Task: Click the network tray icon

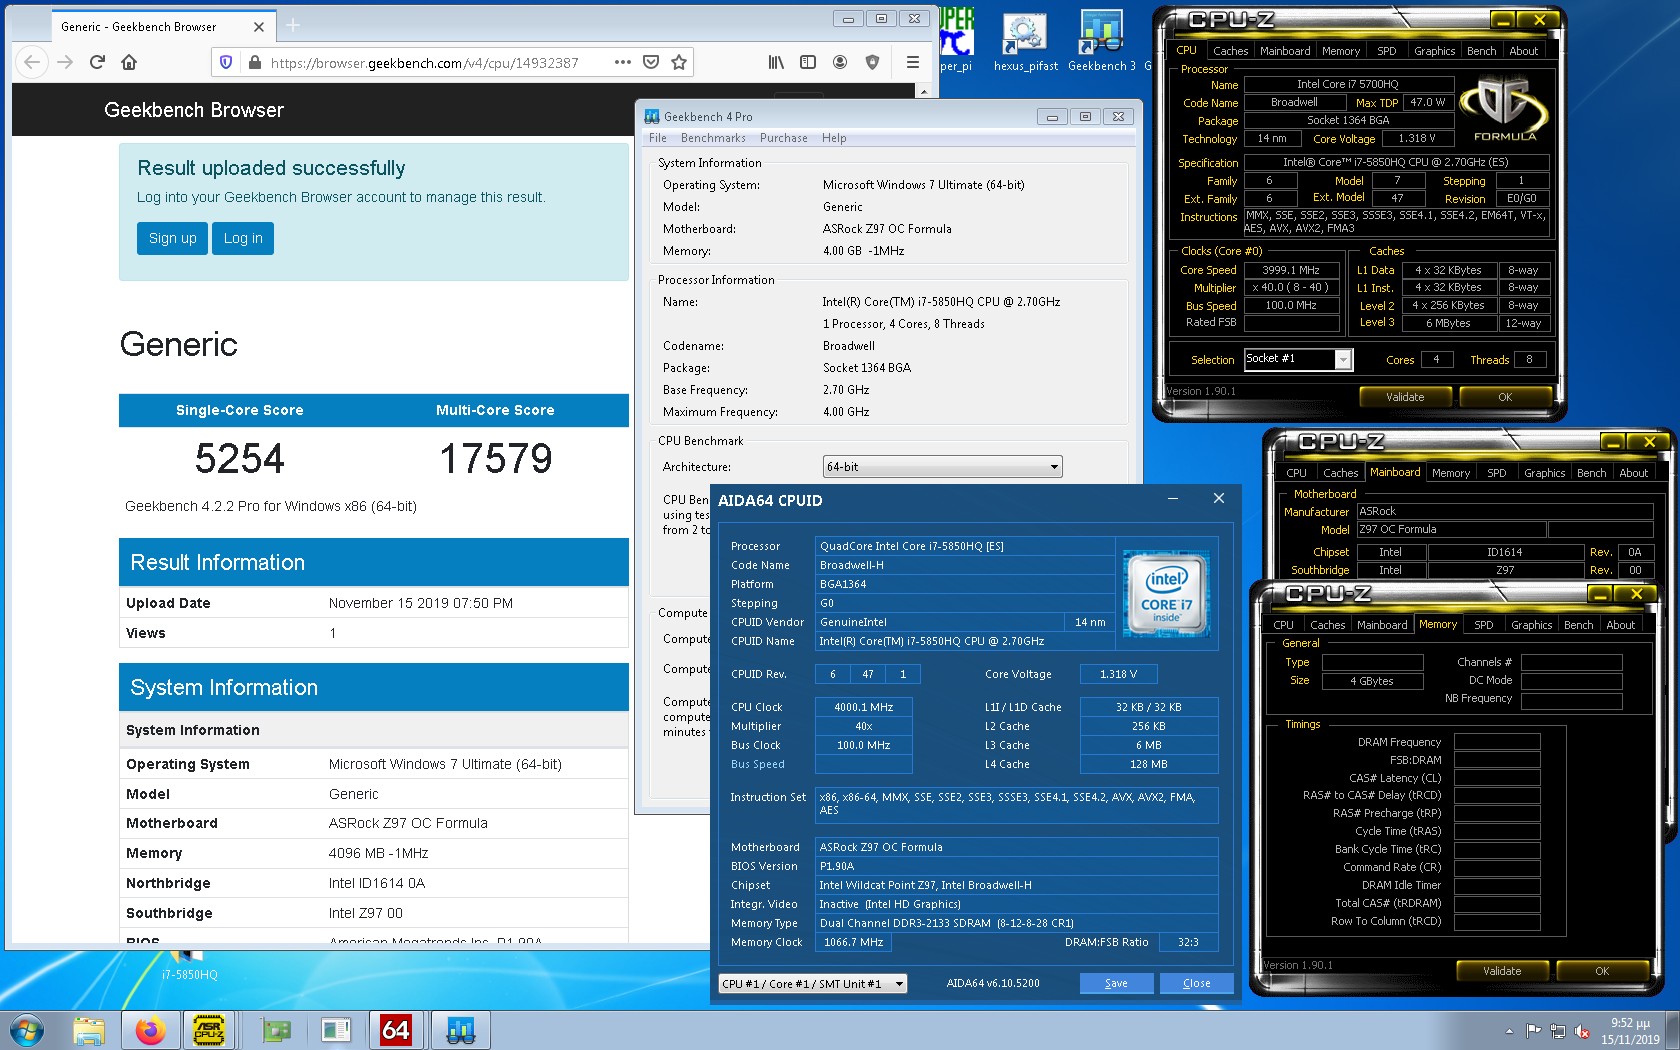Action: coord(1557,1031)
